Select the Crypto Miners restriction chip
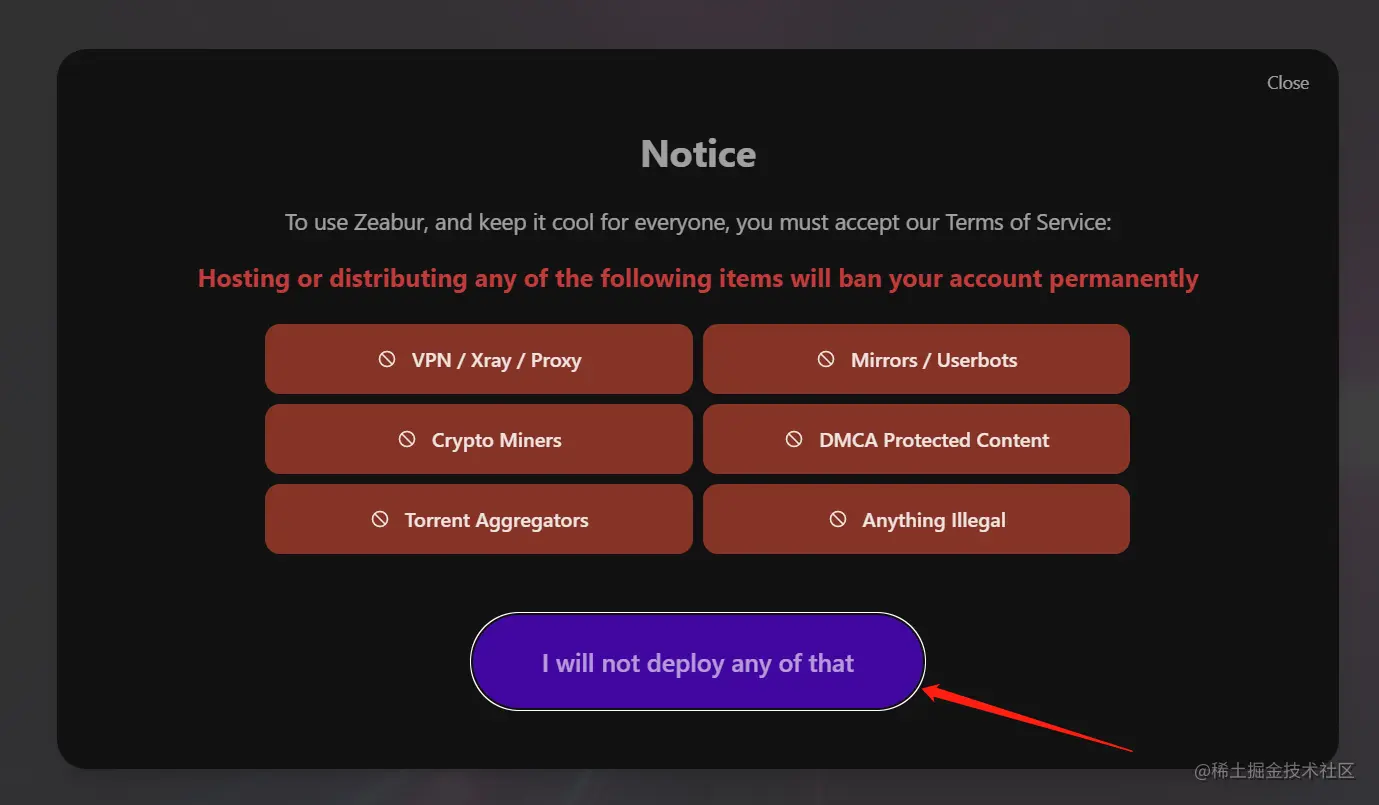1379x805 pixels. click(x=479, y=439)
